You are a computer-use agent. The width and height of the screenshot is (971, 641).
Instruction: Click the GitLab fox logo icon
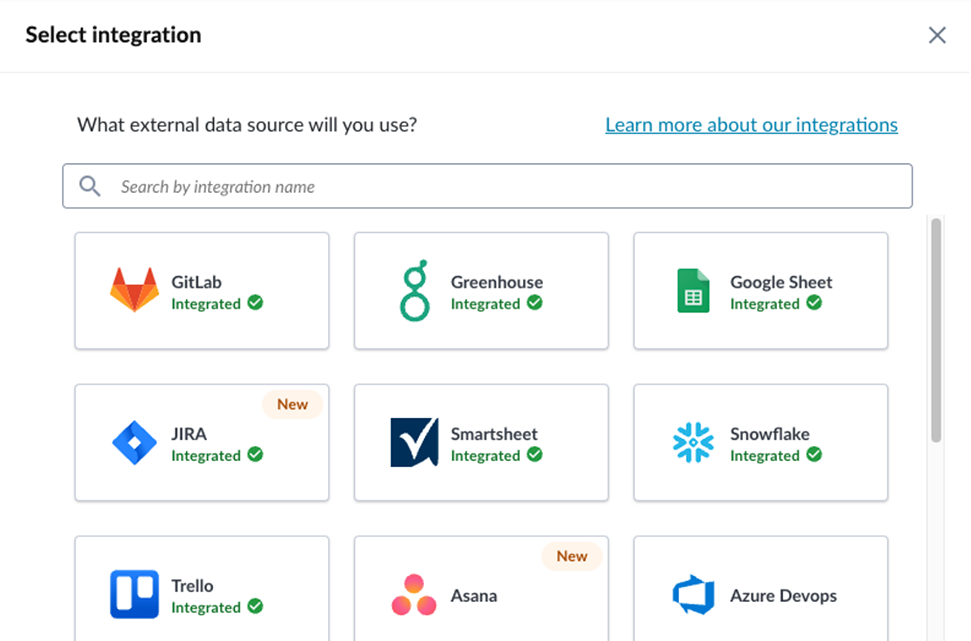pyautogui.click(x=134, y=289)
